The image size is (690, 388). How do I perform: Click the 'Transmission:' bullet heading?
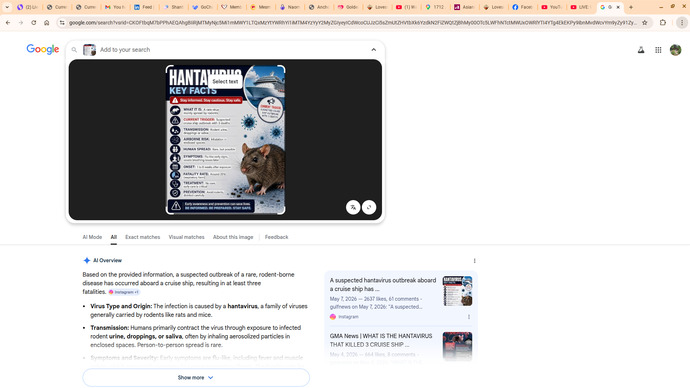coord(110,328)
